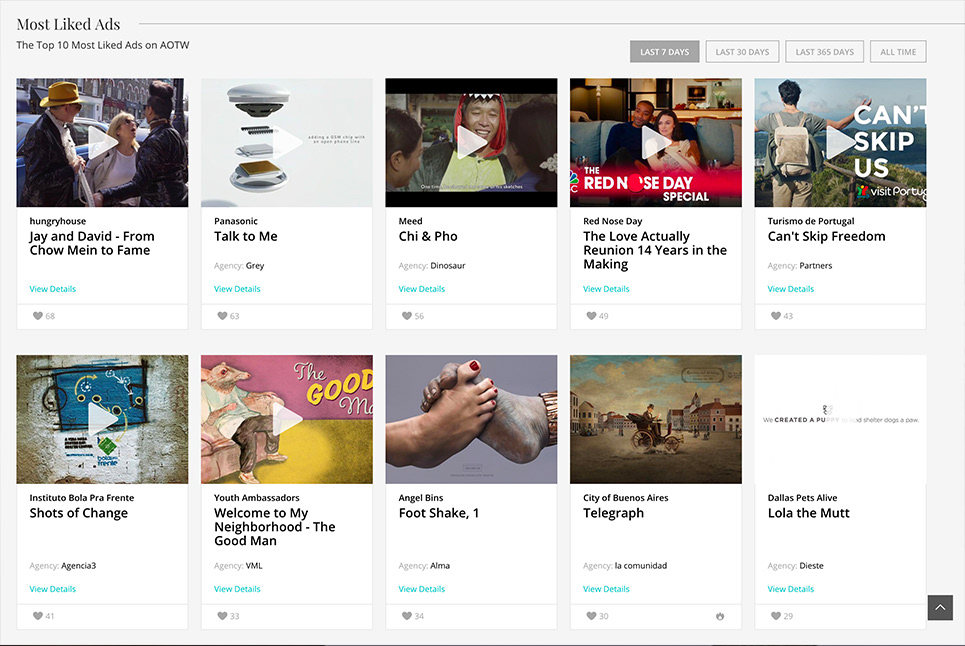The width and height of the screenshot is (965, 646).
Task: Like the Chi & Pho ad
Action: pyautogui.click(x=407, y=316)
